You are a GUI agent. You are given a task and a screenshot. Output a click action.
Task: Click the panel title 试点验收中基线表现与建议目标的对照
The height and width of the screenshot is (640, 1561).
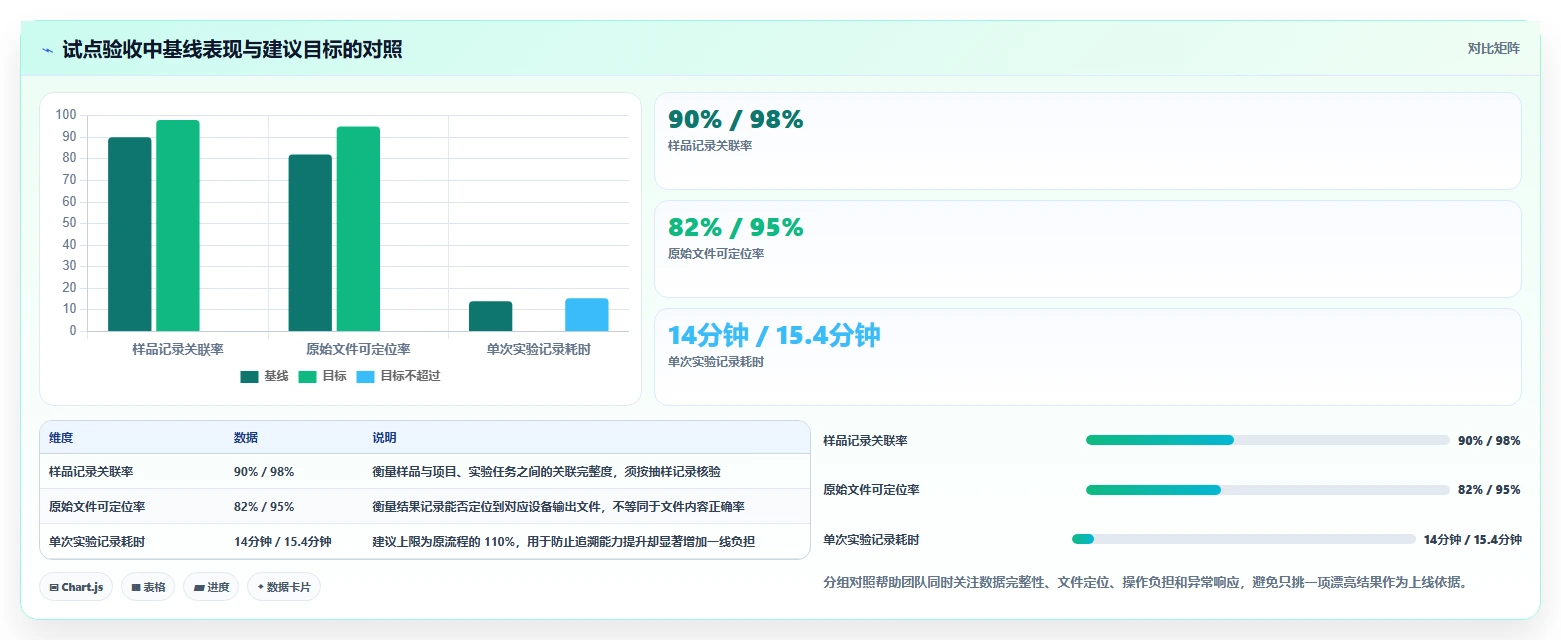(232, 50)
